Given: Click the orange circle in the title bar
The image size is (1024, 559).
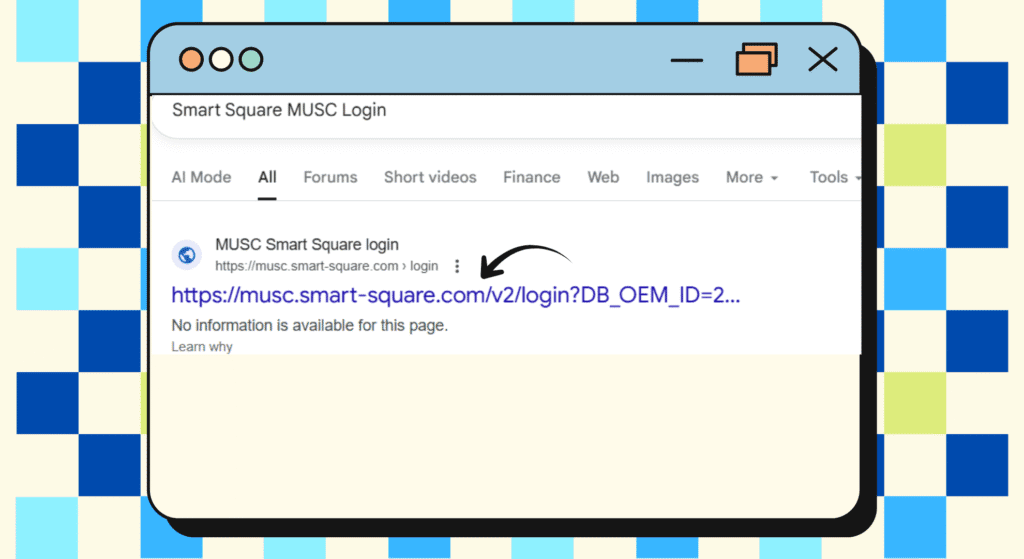Looking at the screenshot, I should click(191, 60).
